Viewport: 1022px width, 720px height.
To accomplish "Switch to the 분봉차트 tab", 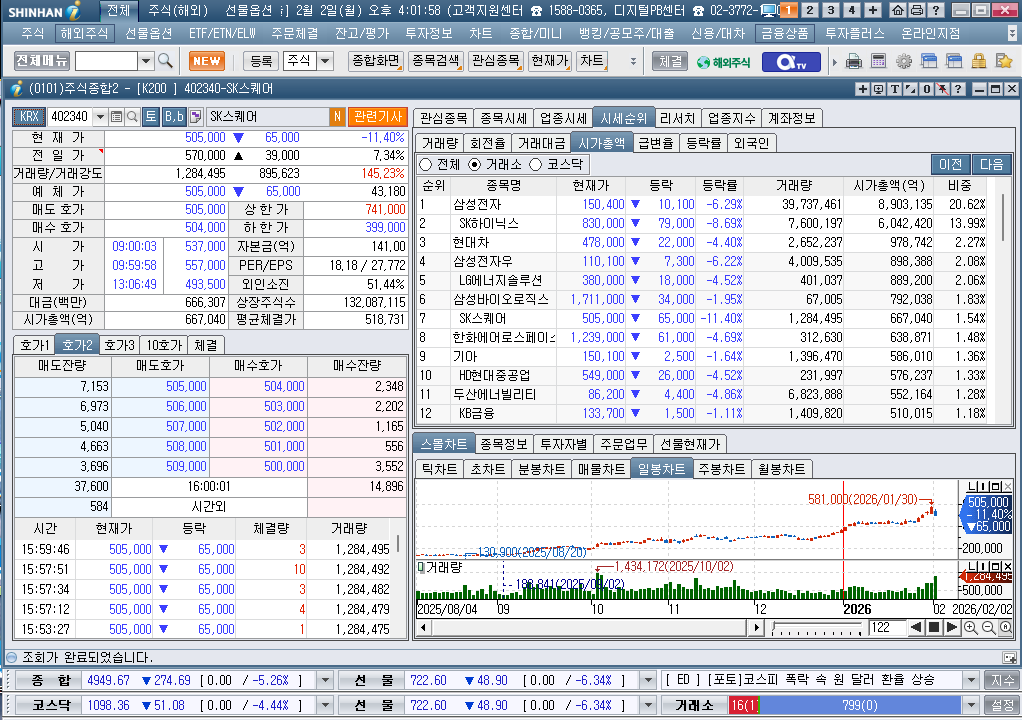I will click(541, 469).
